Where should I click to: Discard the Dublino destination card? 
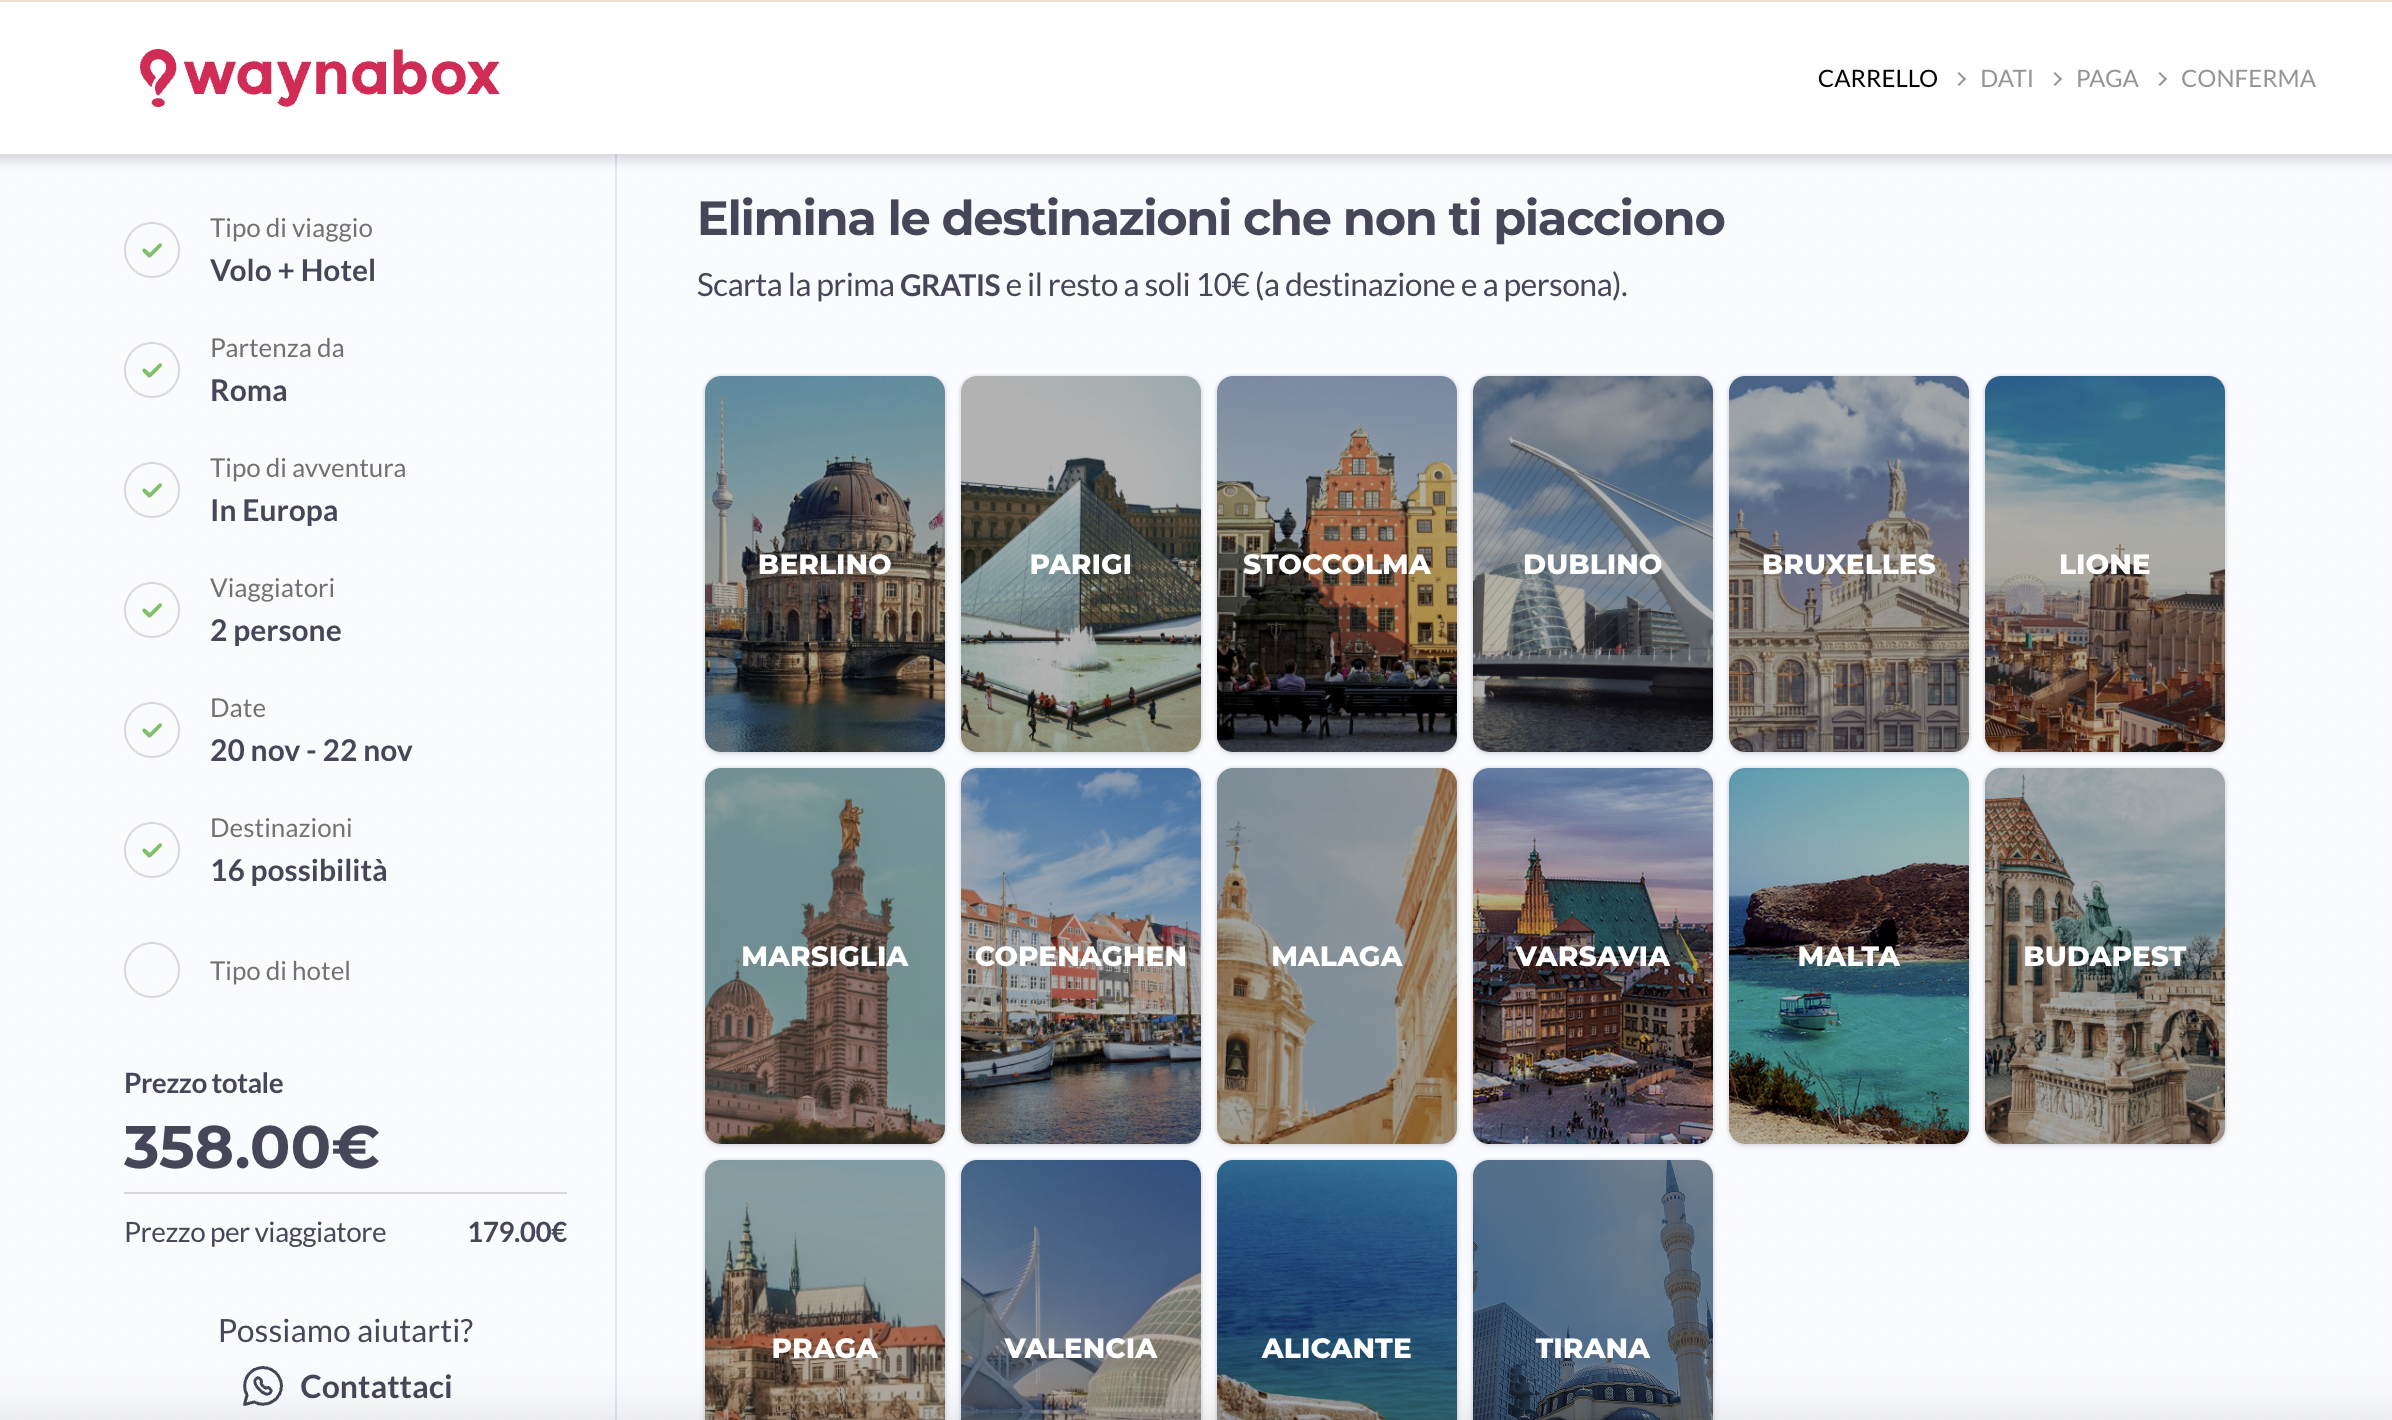(x=1593, y=564)
